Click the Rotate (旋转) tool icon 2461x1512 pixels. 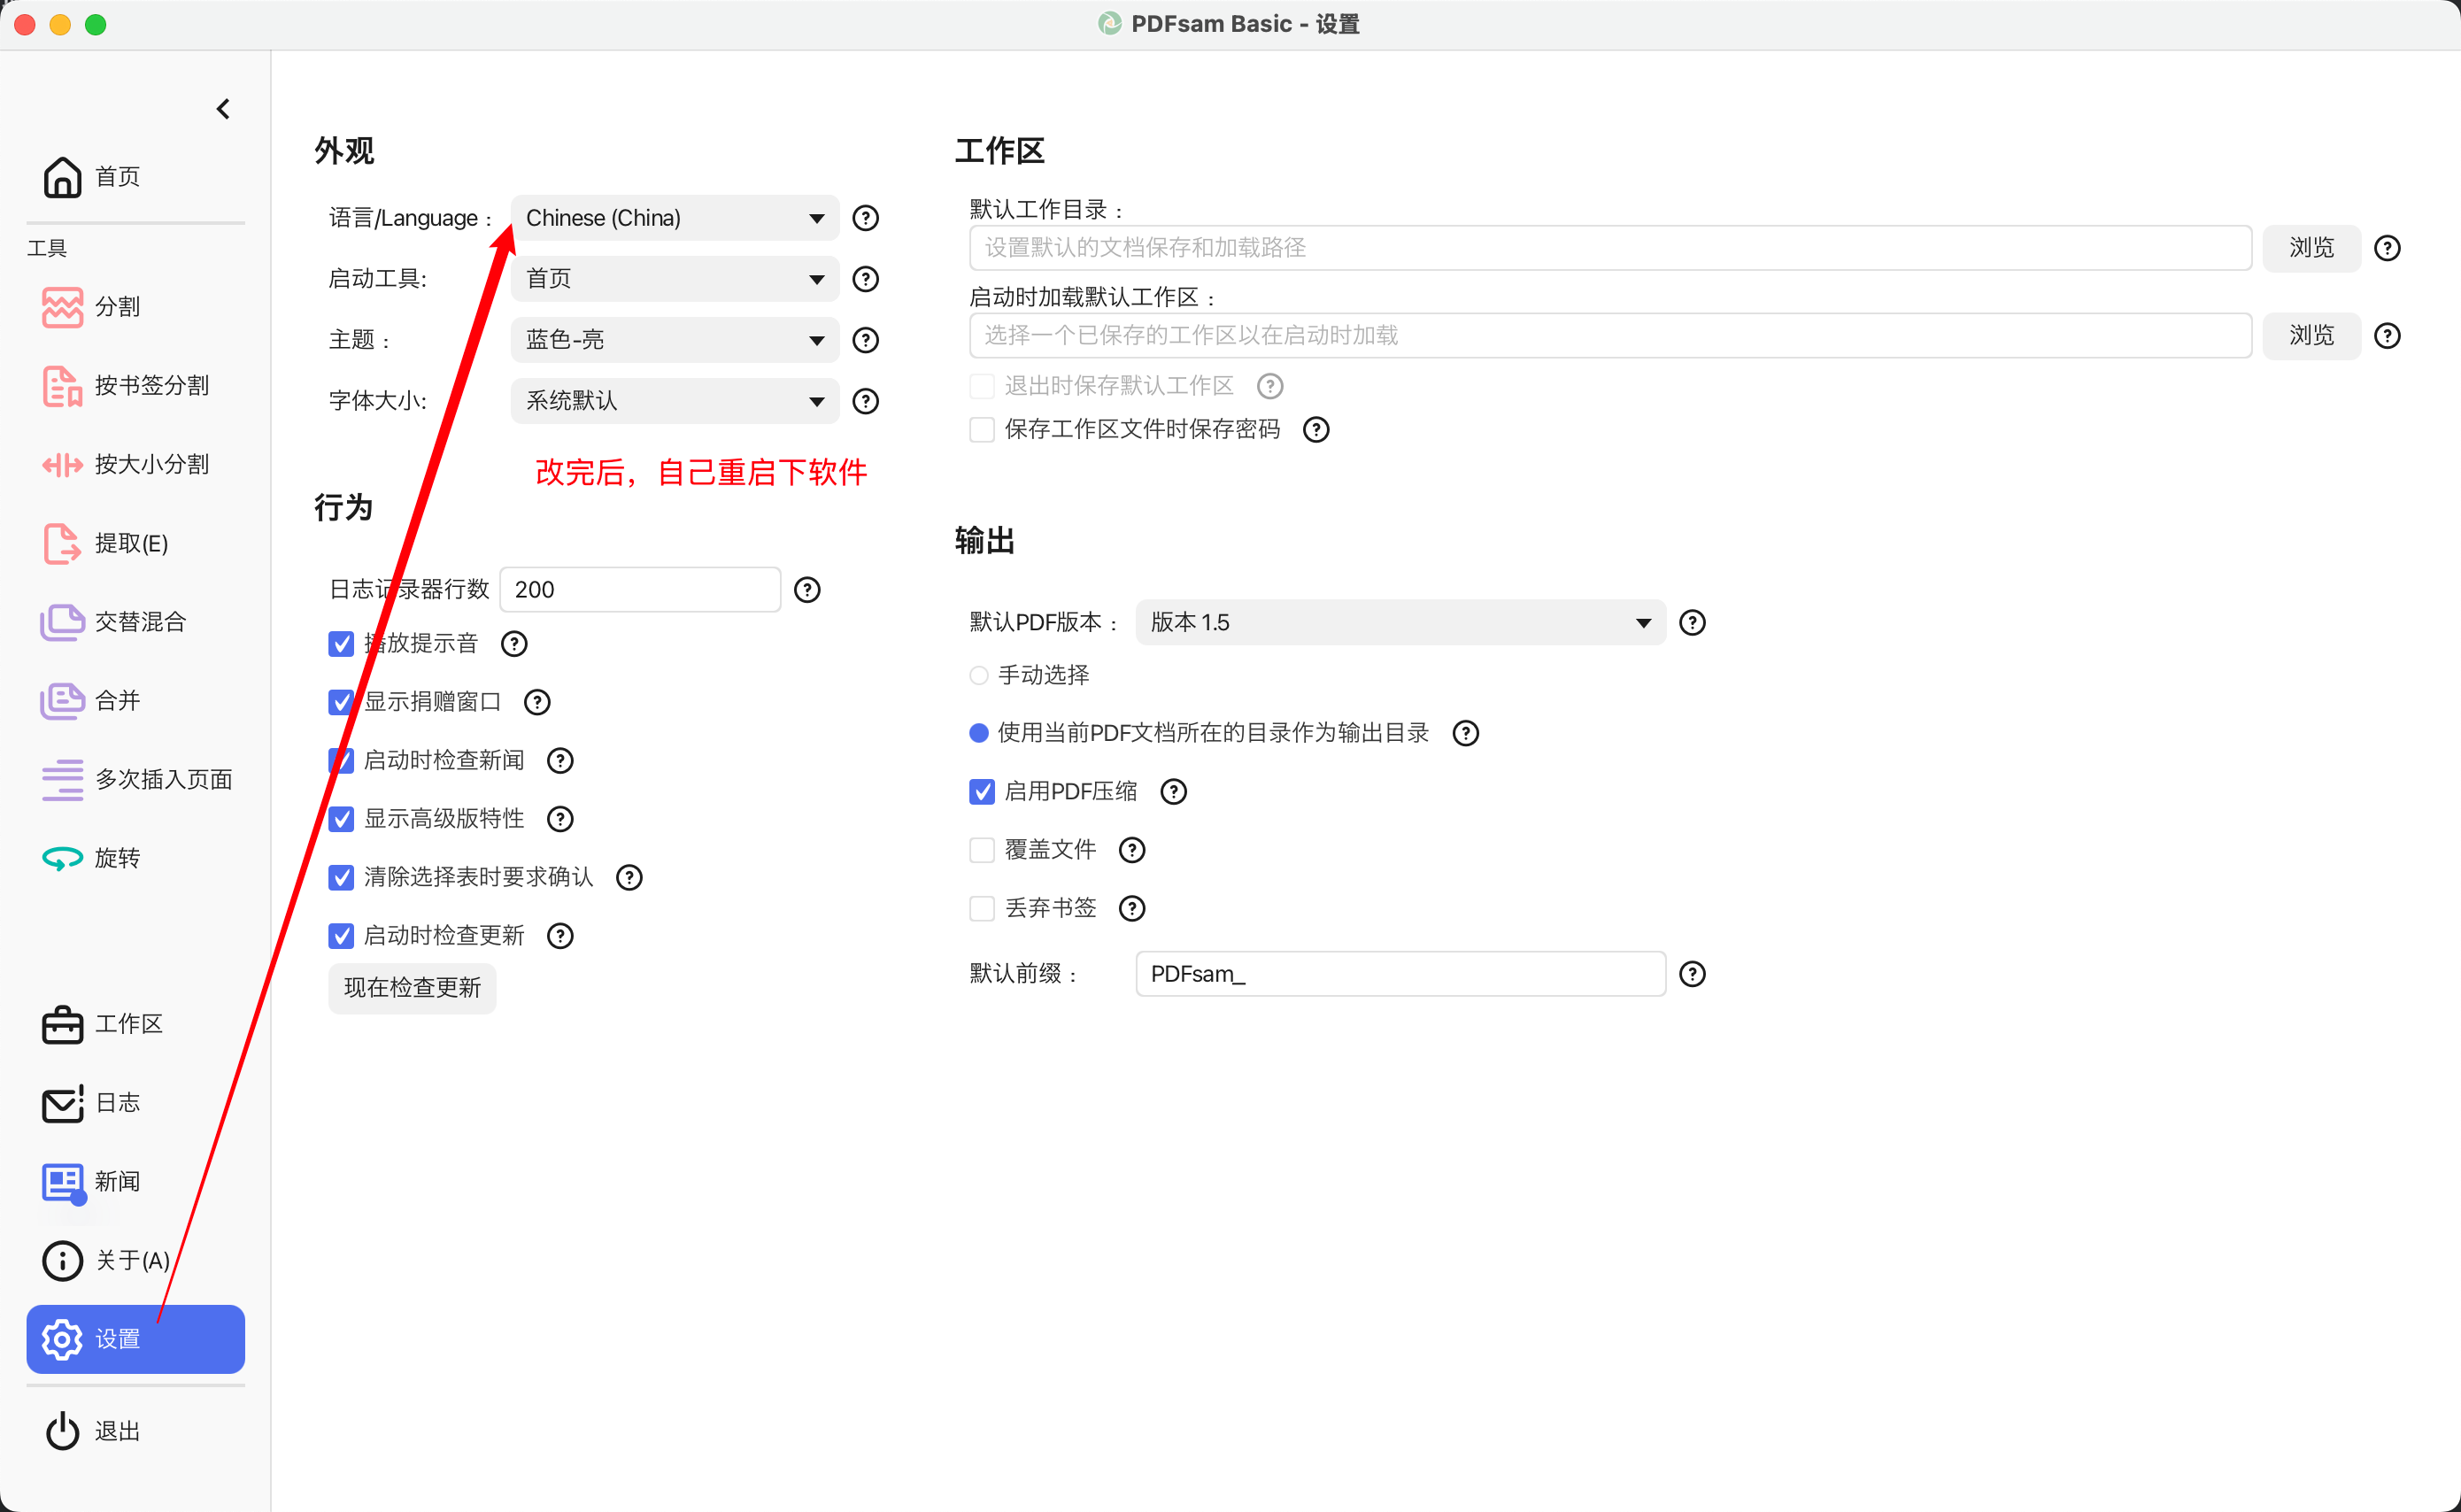click(62, 858)
